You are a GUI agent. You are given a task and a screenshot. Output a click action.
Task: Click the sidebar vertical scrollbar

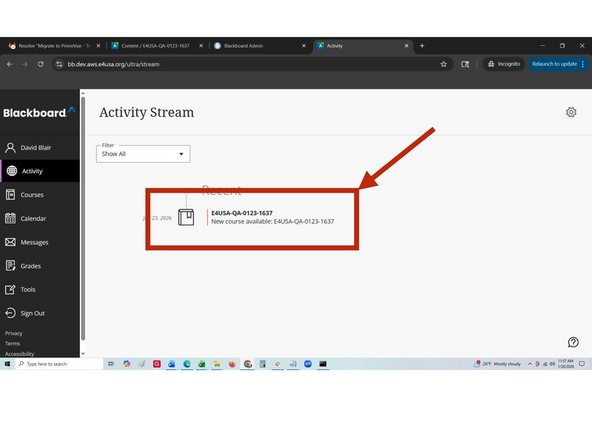[83, 219]
